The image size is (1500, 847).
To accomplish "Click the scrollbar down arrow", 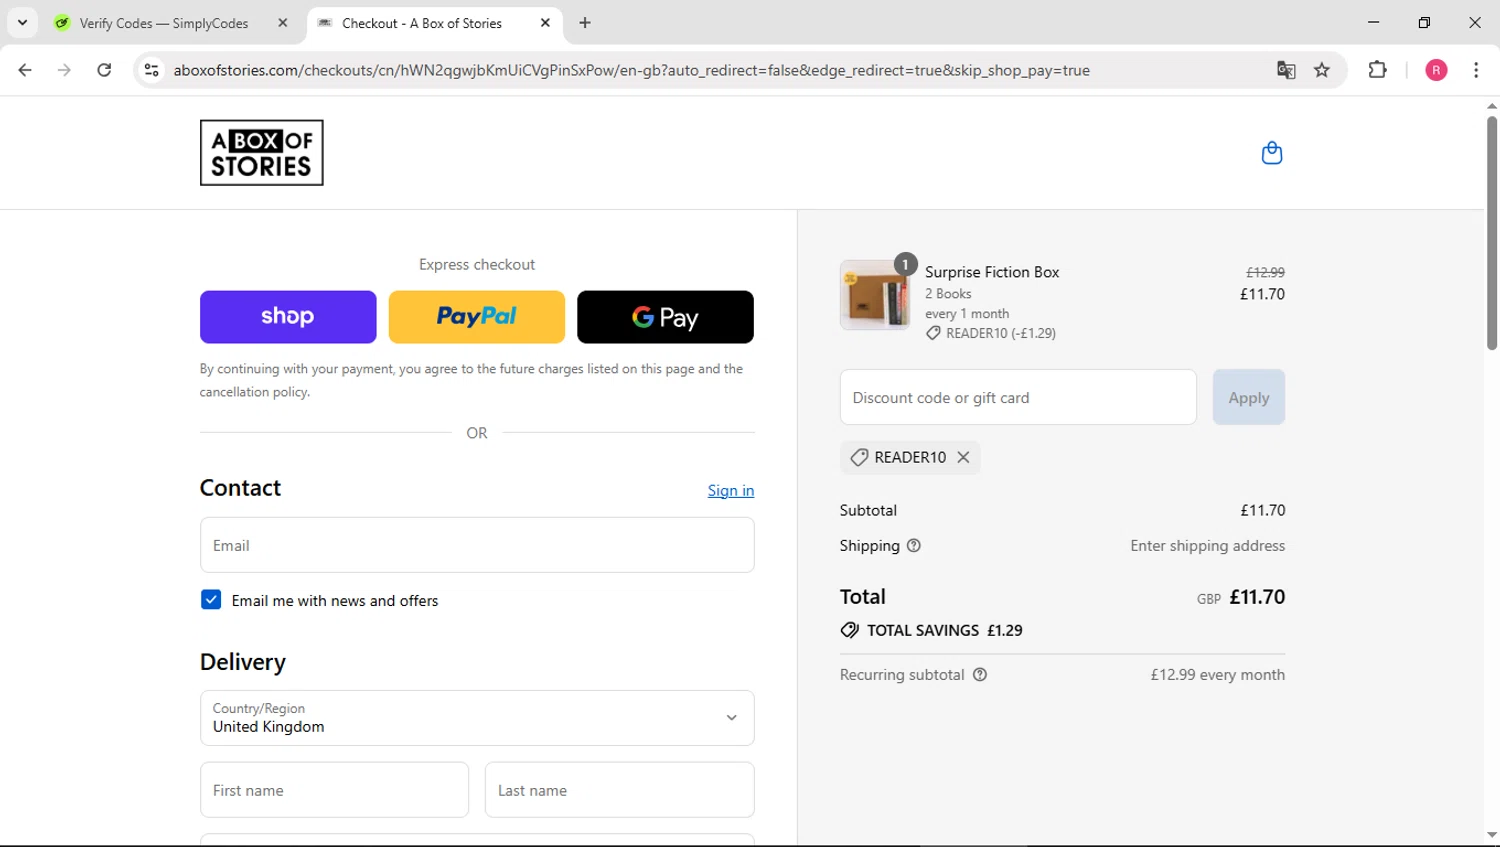I will (x=1491, y=836).
